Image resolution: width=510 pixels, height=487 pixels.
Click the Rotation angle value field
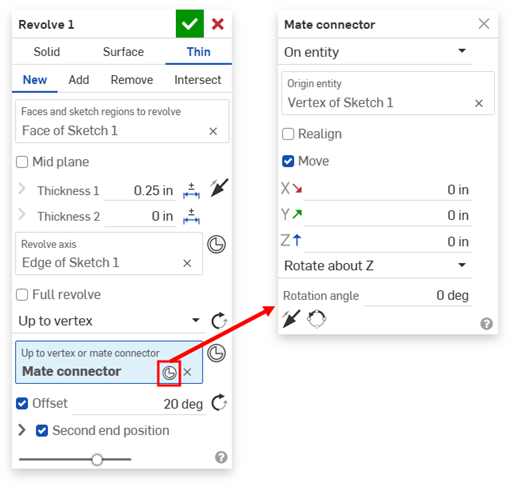coord(418,295)
